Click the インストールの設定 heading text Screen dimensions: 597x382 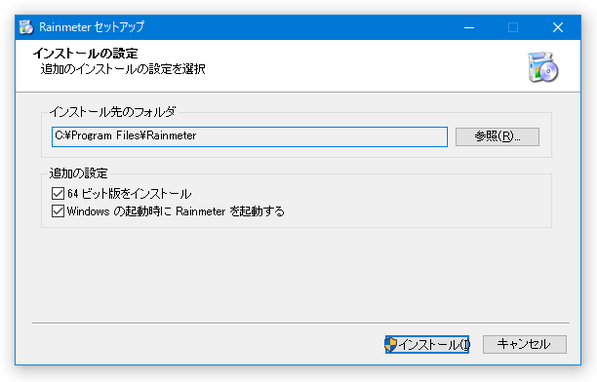(x=85, y=53)
